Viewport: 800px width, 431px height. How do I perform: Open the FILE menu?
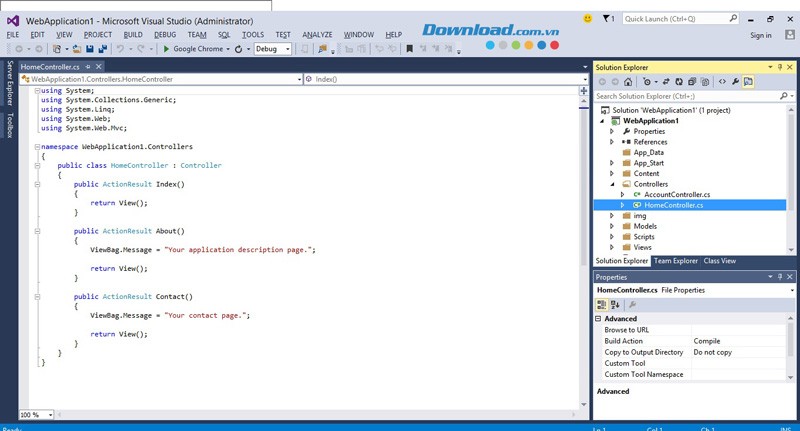coord(13,35)
